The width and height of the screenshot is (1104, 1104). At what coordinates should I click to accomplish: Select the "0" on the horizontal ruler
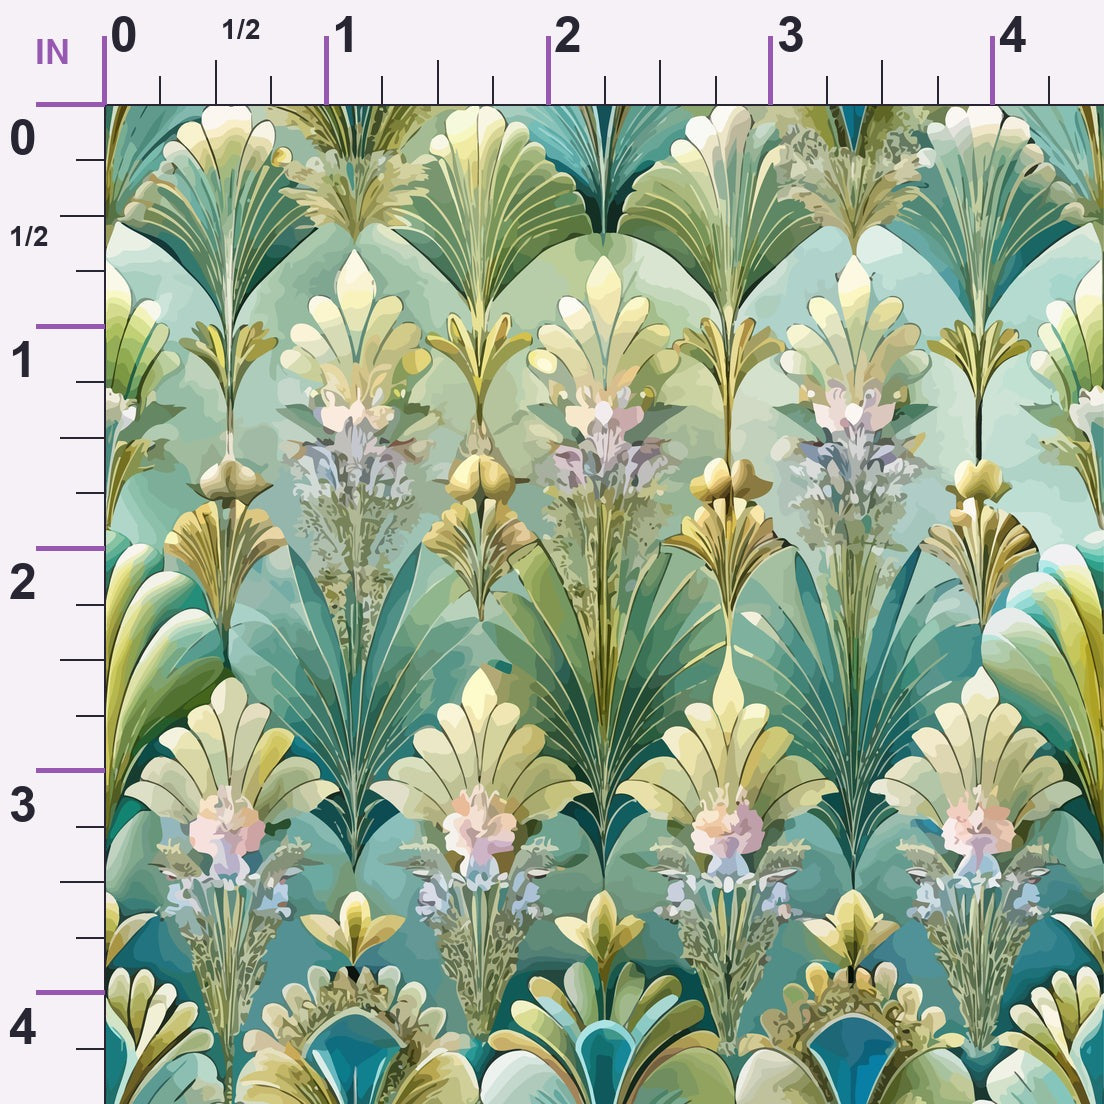coord(123,35)
